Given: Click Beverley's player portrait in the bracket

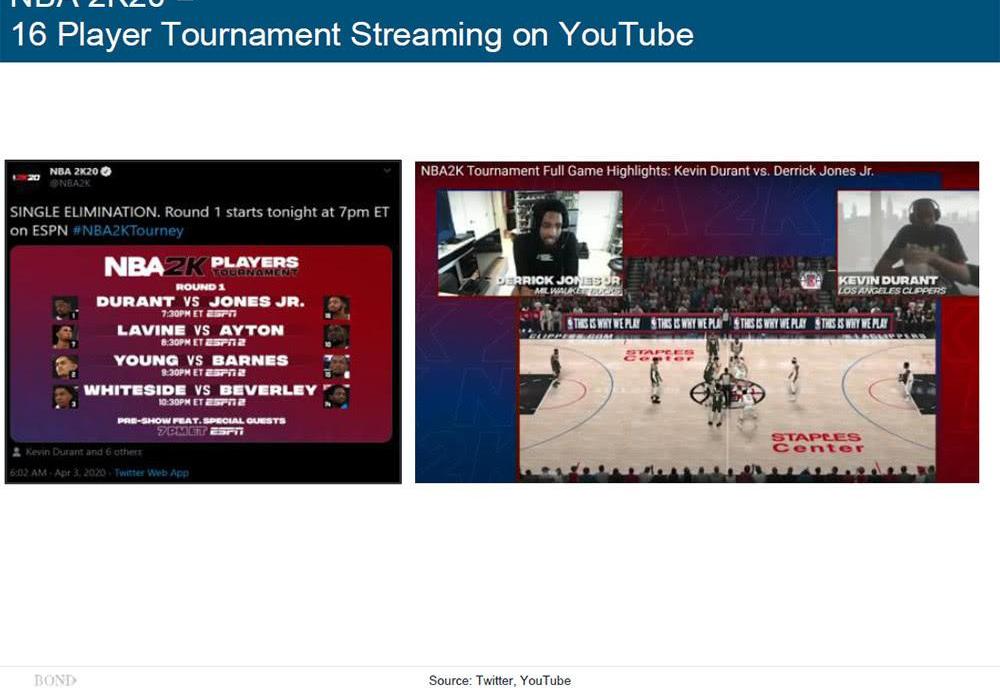Looking at the screenshot, I should [x=337, y=396].
